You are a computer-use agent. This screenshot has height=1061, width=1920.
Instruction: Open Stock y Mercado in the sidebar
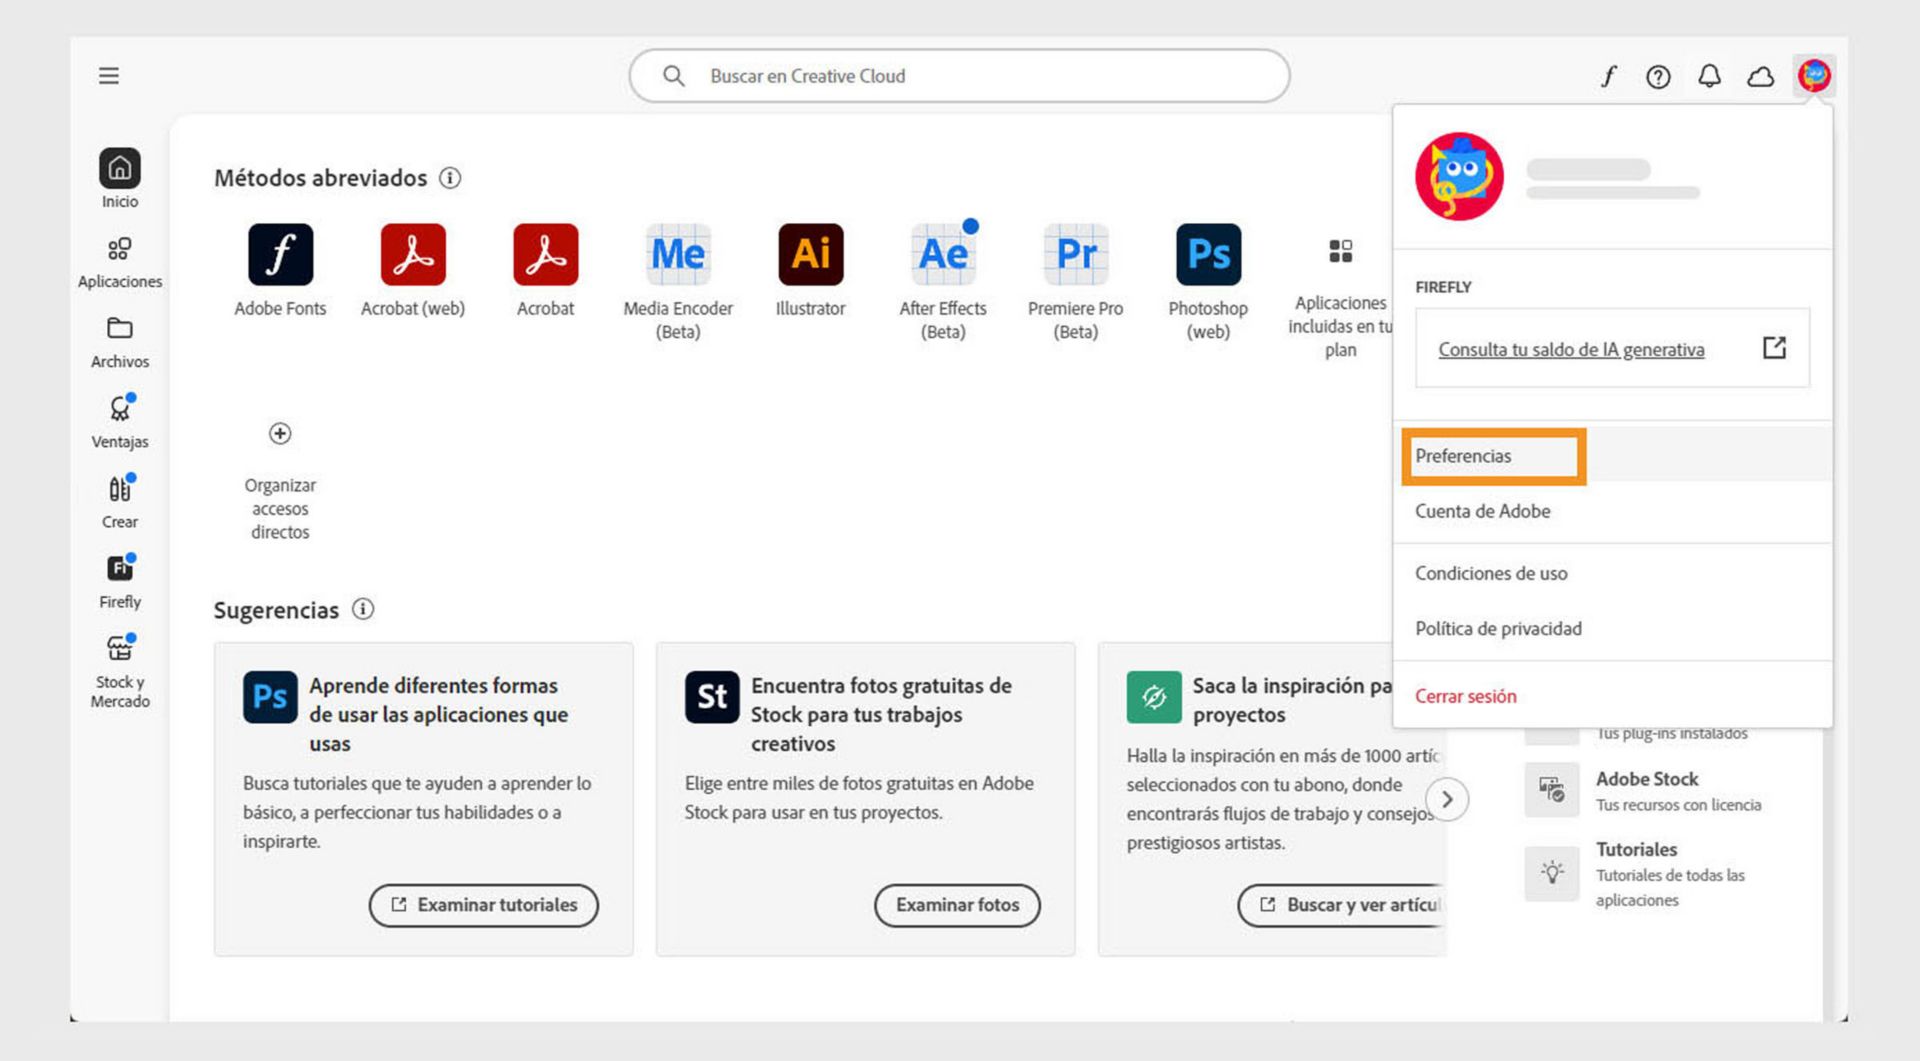click(x=120, y=672)
